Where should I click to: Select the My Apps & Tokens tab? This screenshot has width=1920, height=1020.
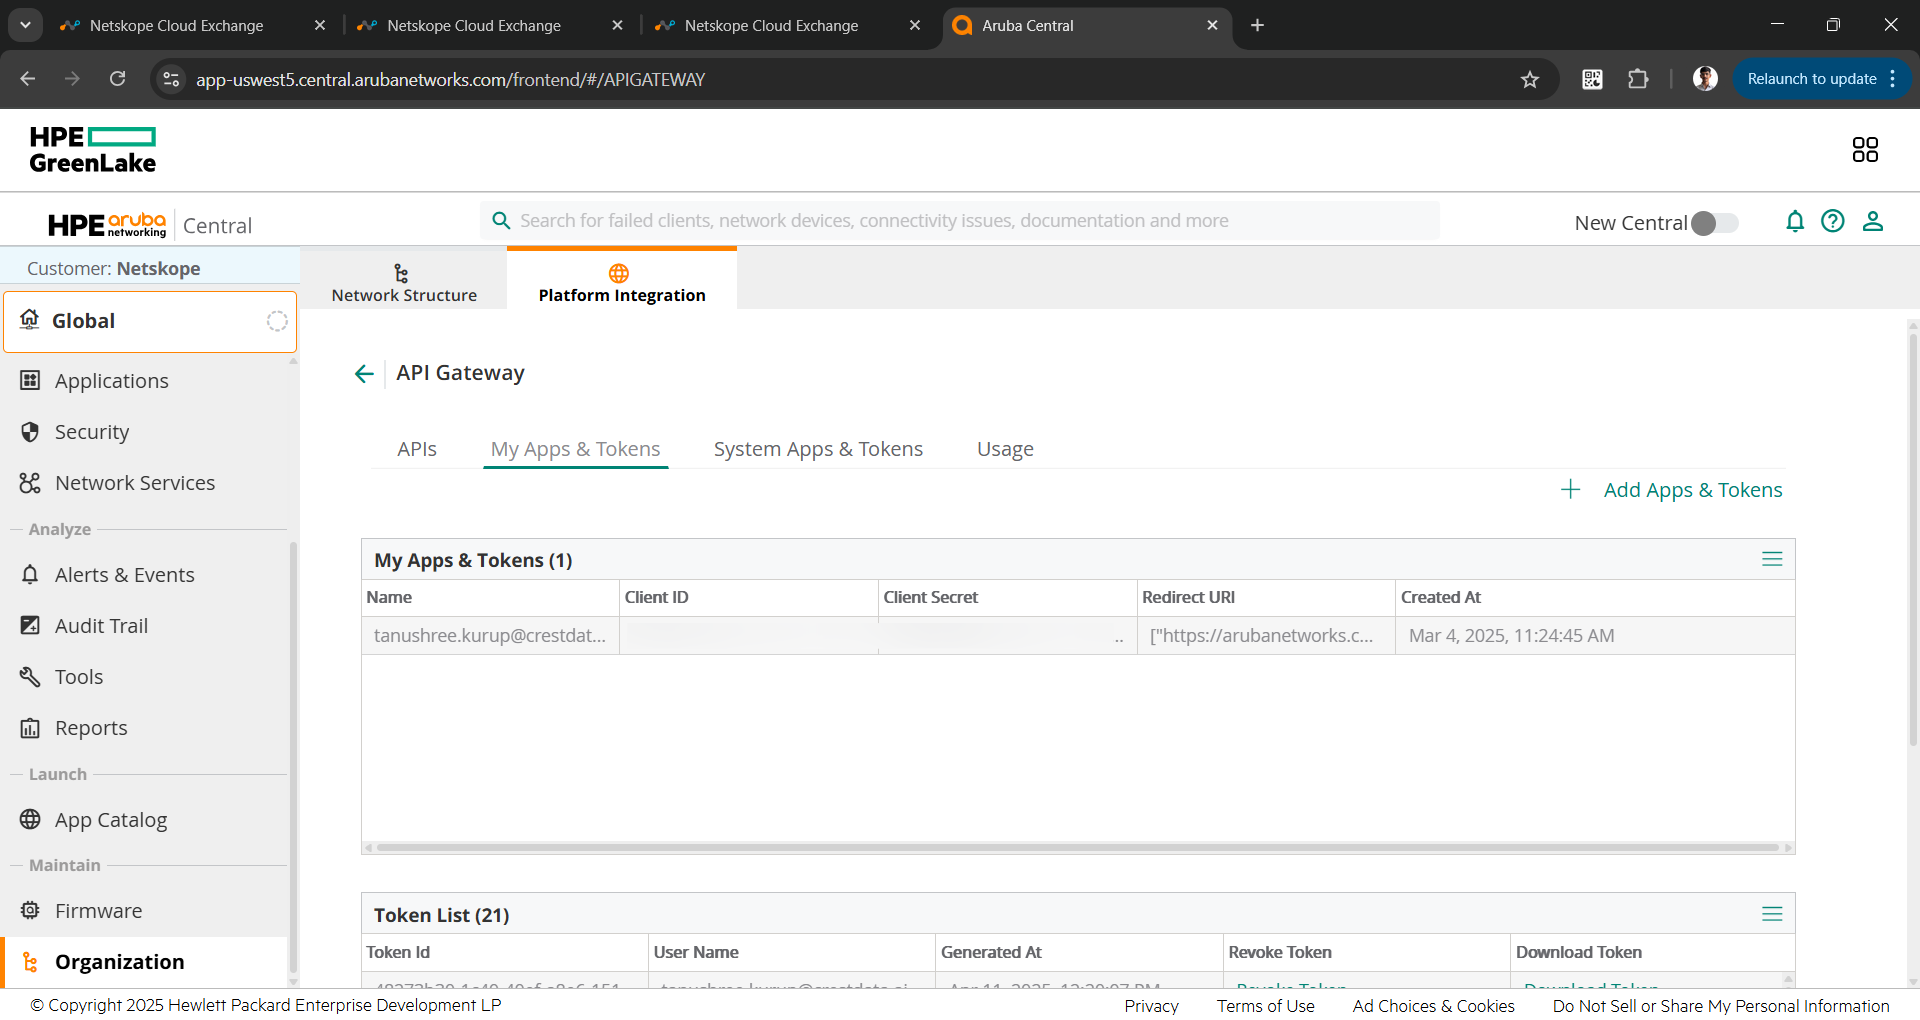coord(575,449)
